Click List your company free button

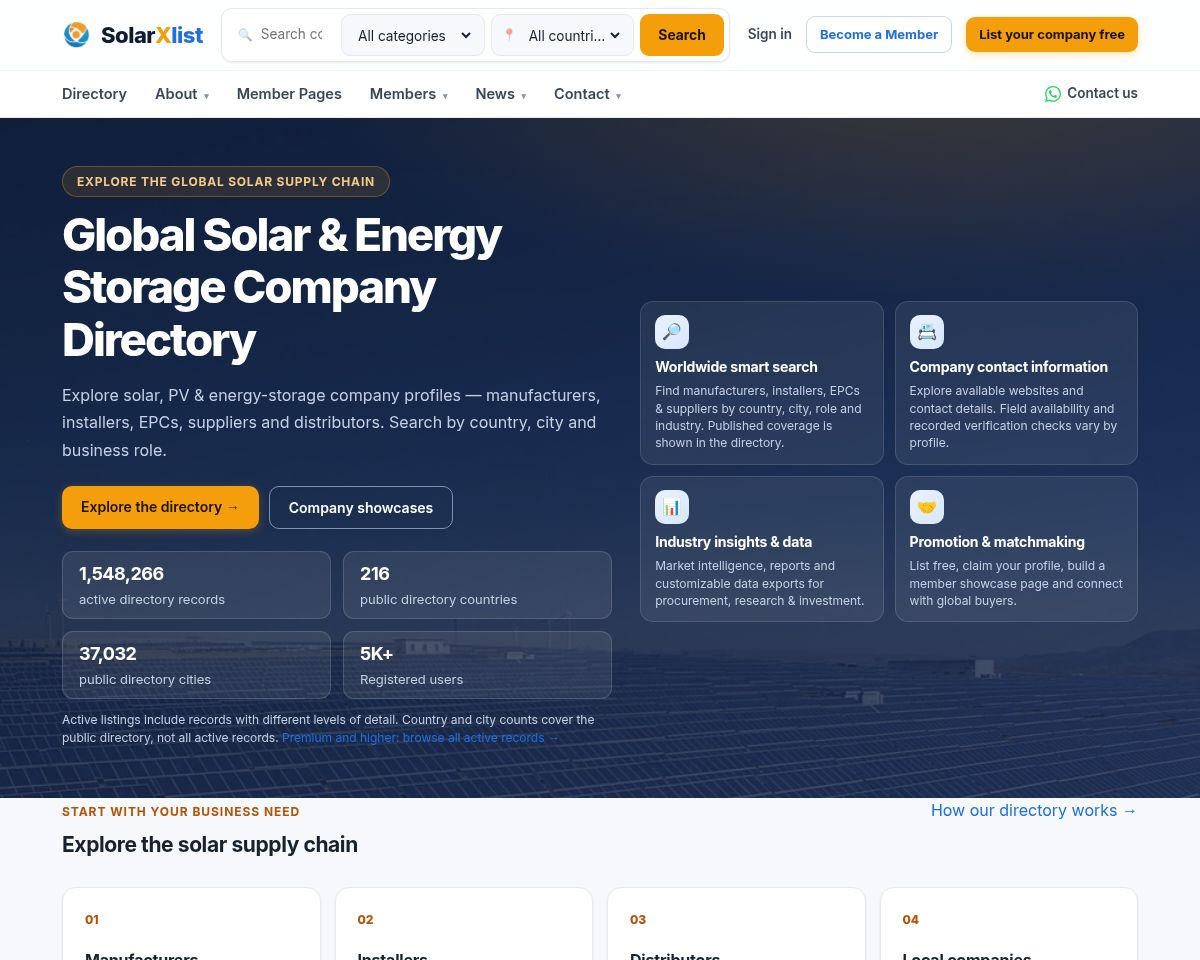click(1052, 34)
